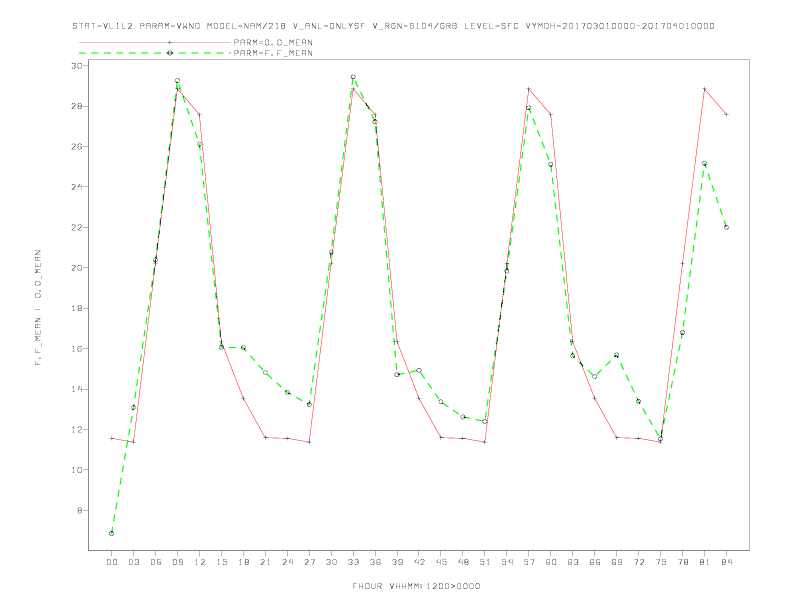Click x-axis forecast hour label 54
This screenshot has width=792, height=612.
pos(507,562)
